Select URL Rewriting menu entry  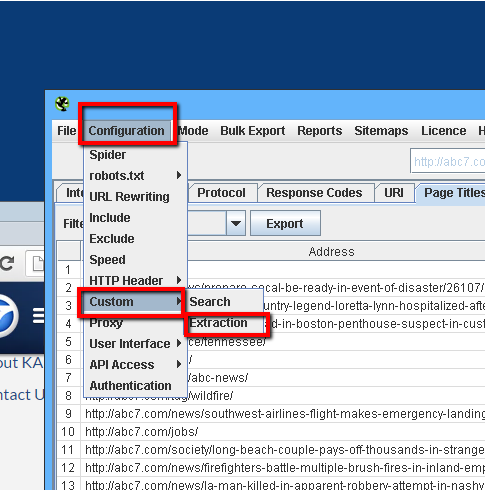click(135, 197)
